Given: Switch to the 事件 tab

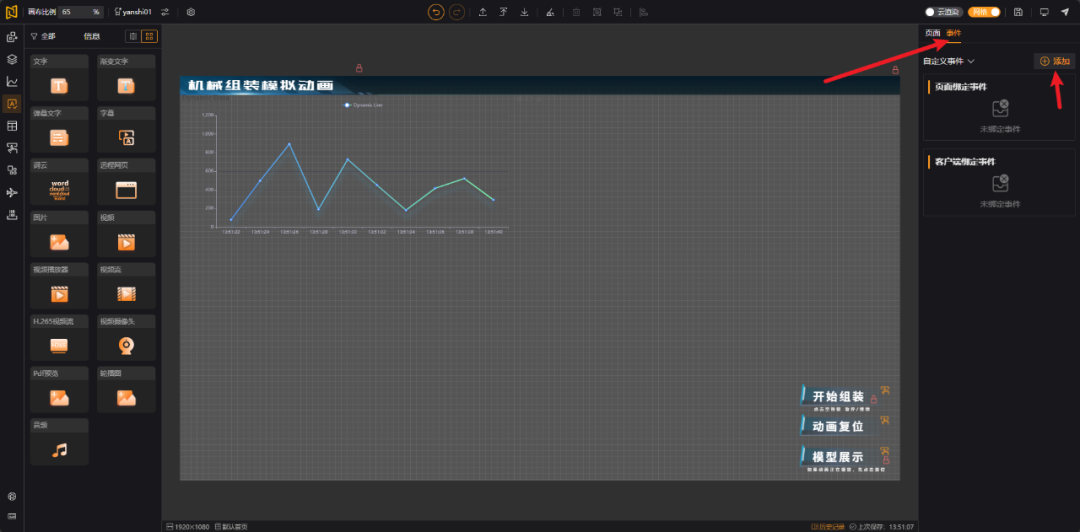Looking at the screenshot, I should point(953,33).
